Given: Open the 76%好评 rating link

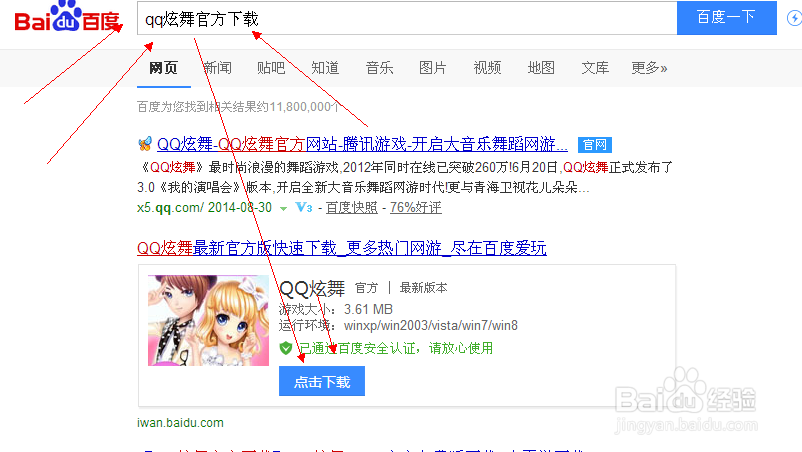Looking at the screenshot, I should click(416, 208).
